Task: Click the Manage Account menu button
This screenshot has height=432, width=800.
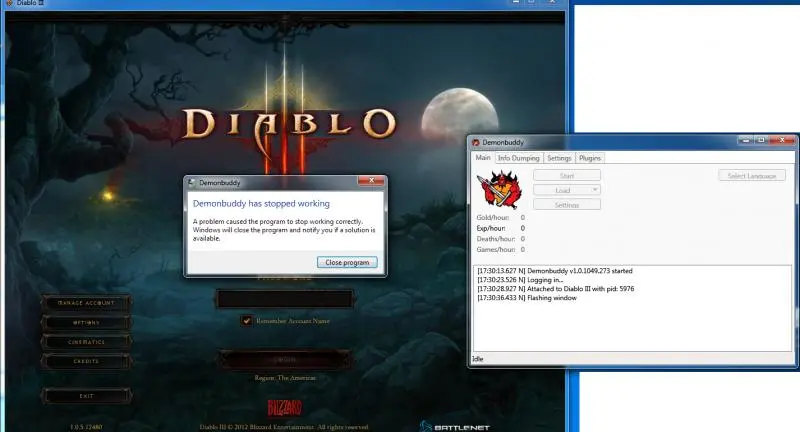Action: coord(86,303)
